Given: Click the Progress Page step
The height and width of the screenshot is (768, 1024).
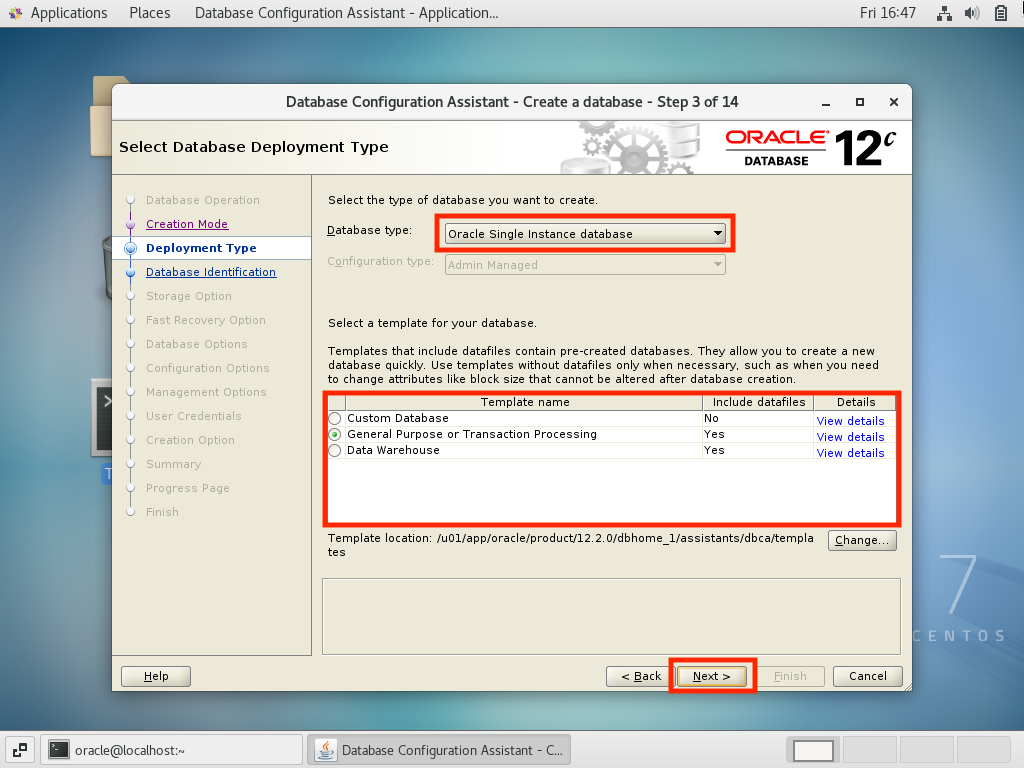Looking at the screenshot, I should [x=187, y=488].
